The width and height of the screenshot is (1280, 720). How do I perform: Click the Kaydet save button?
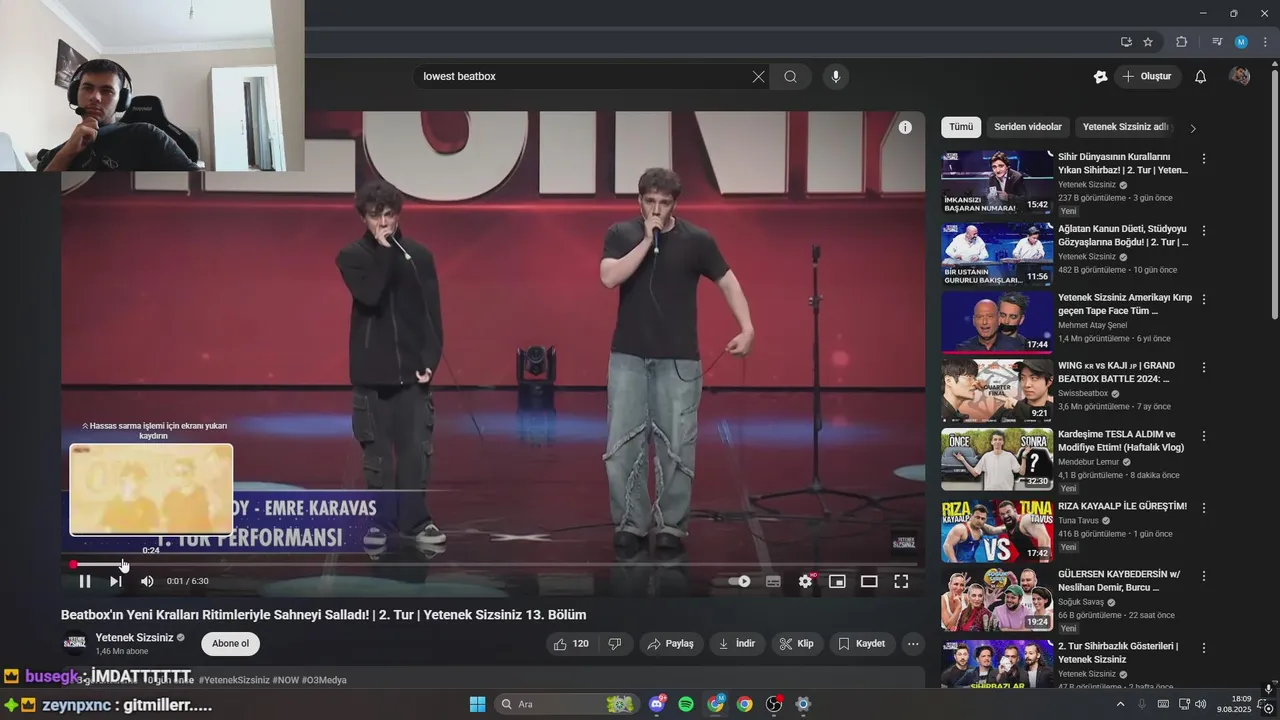[x=862, y=644]
